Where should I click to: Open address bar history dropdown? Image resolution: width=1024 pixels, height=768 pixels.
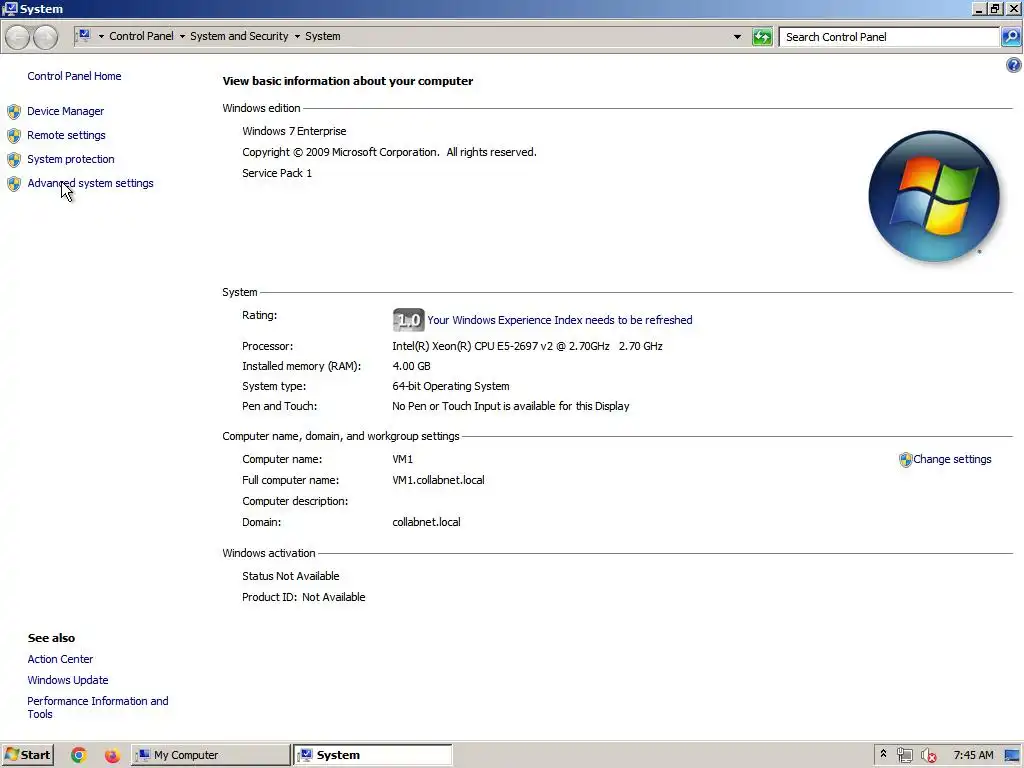(737, 37)
